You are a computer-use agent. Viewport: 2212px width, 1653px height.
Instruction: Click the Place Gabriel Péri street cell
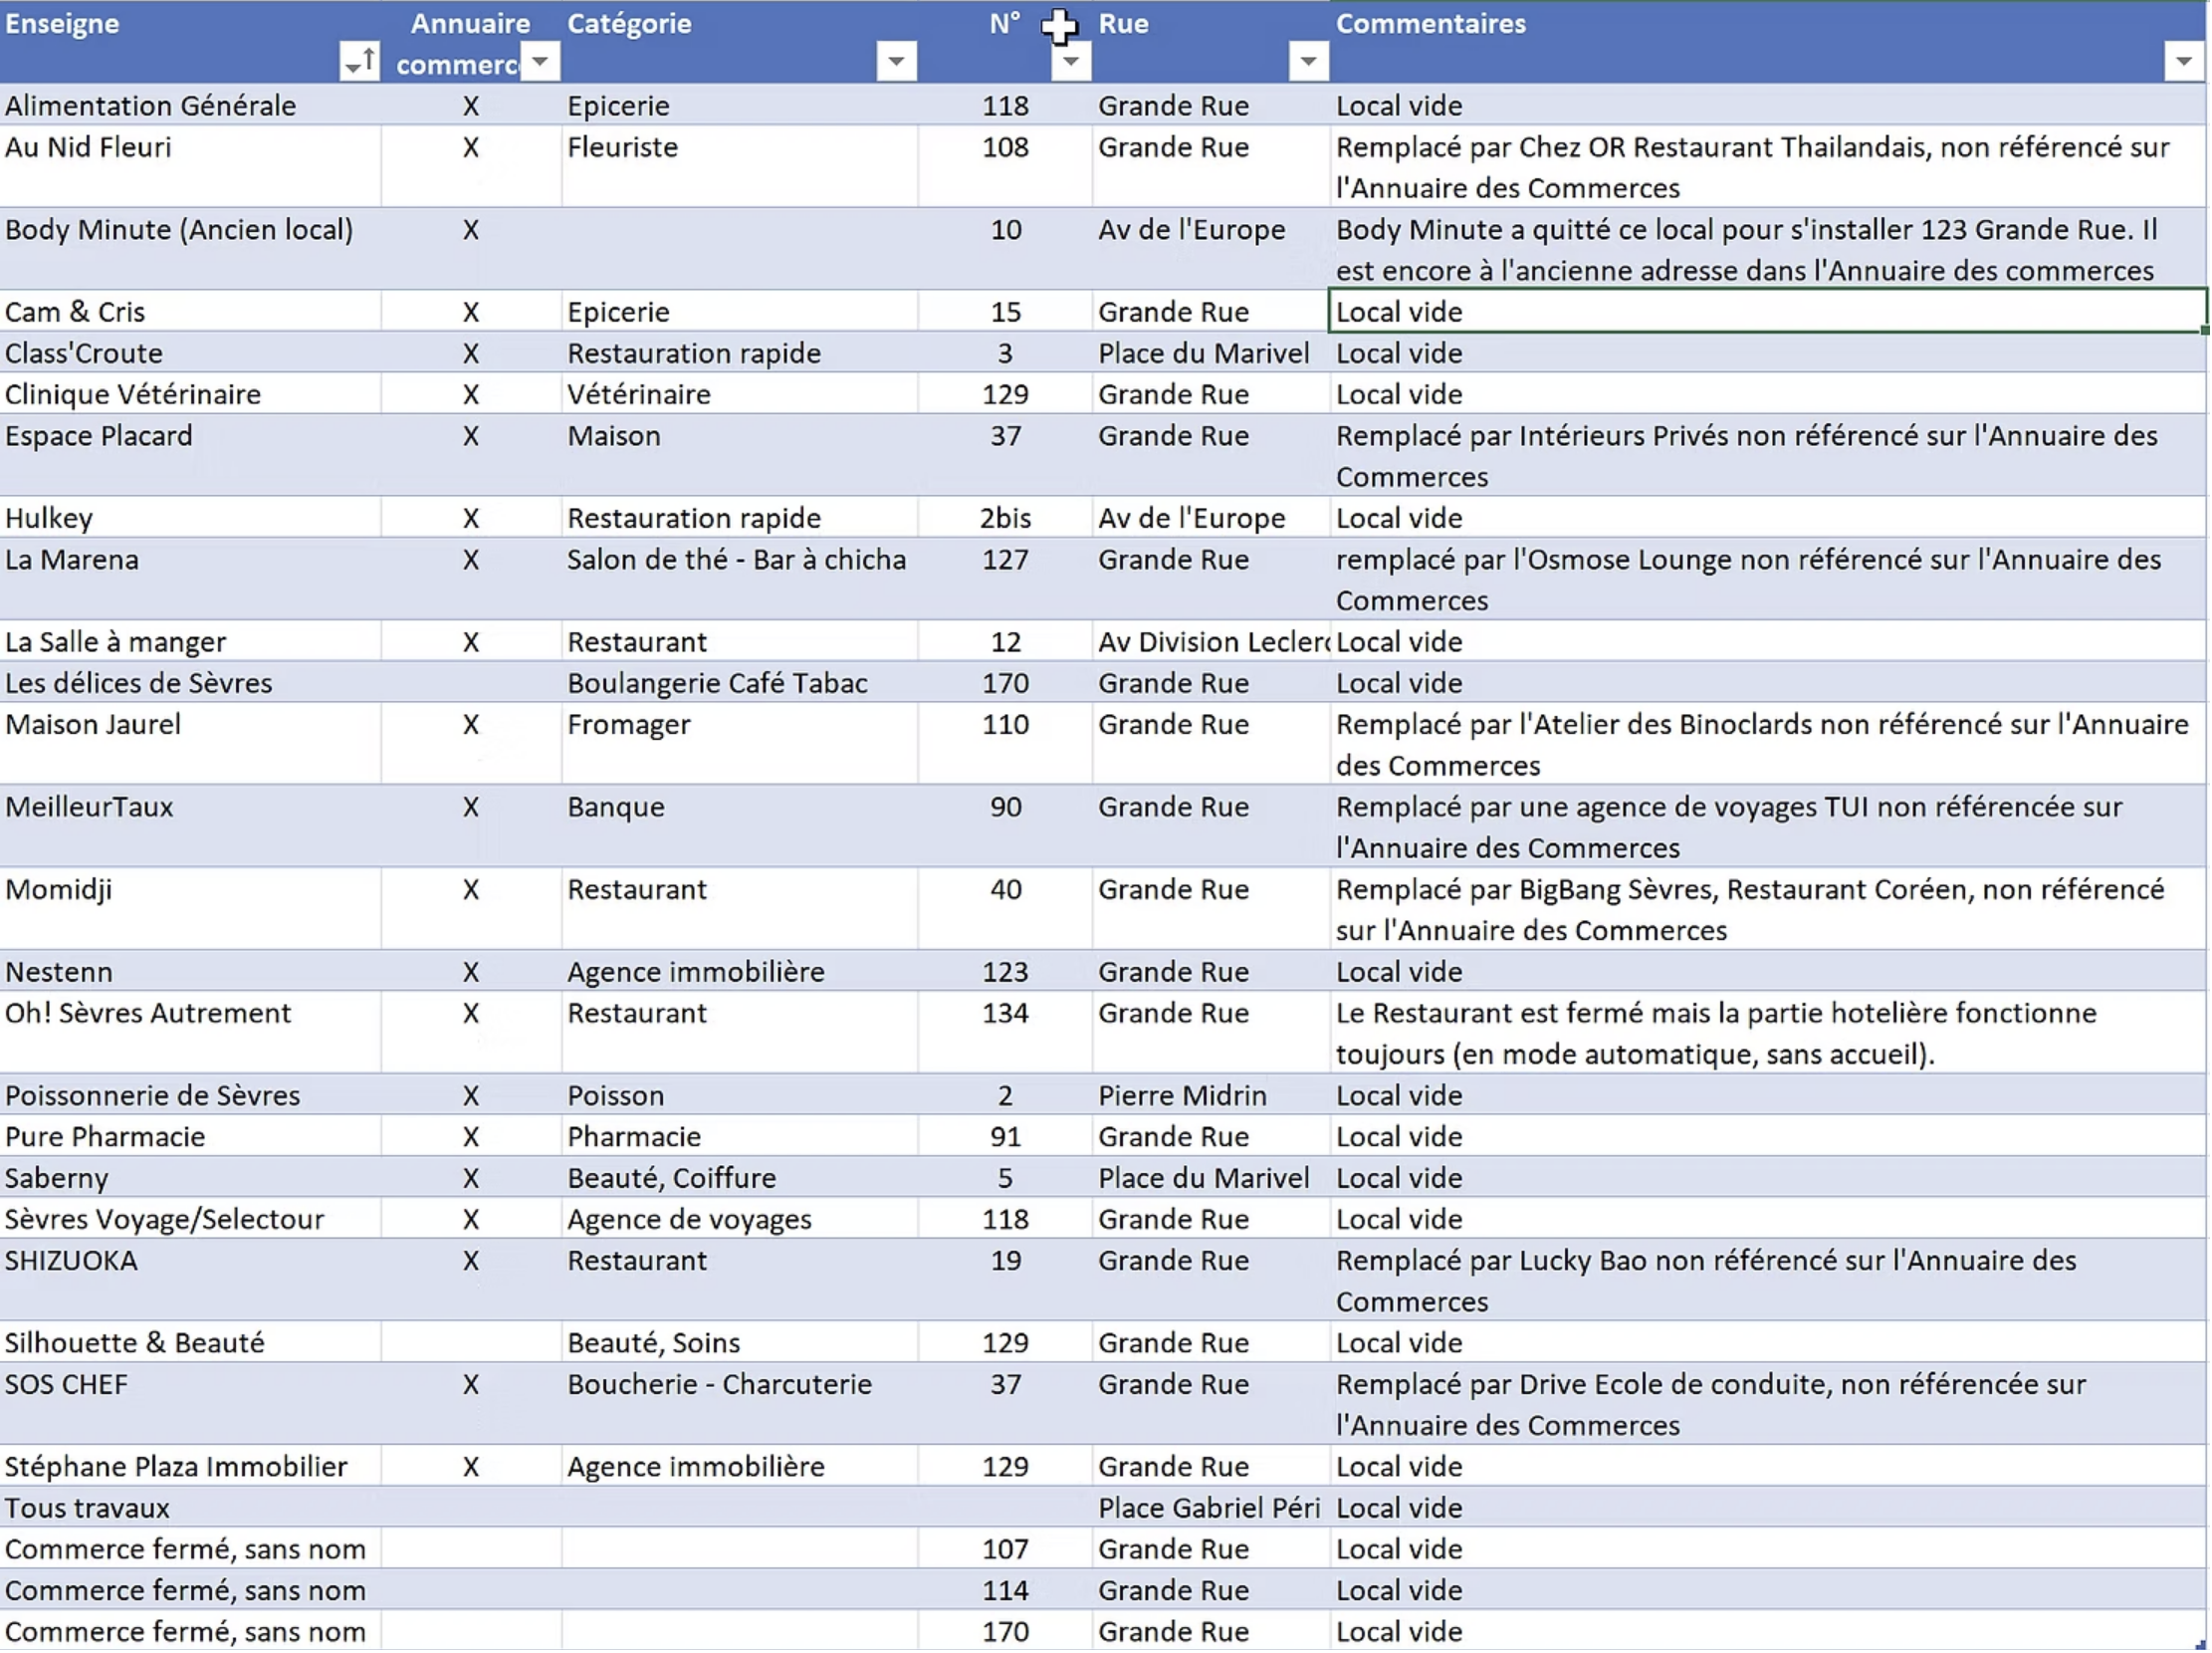click(1209, 1508)
